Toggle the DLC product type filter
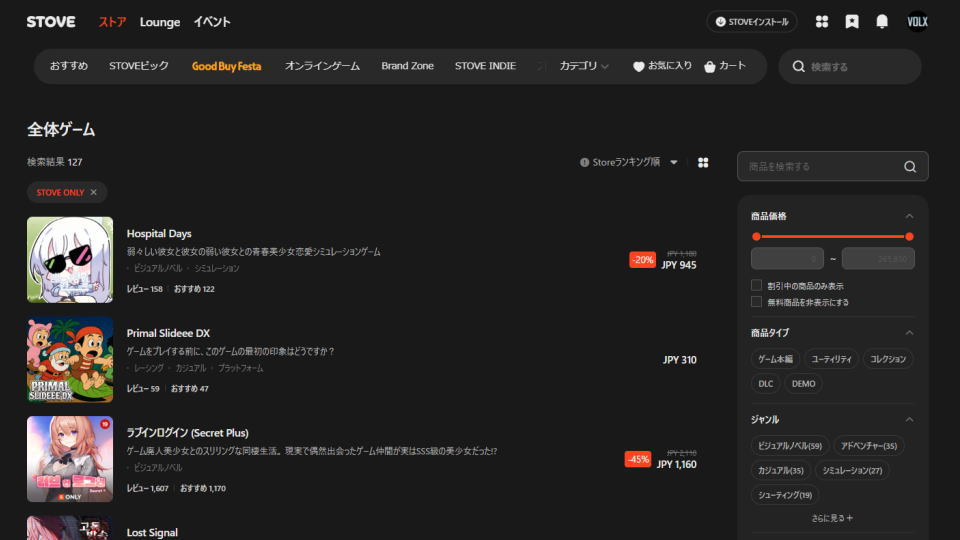 (765, 384)
